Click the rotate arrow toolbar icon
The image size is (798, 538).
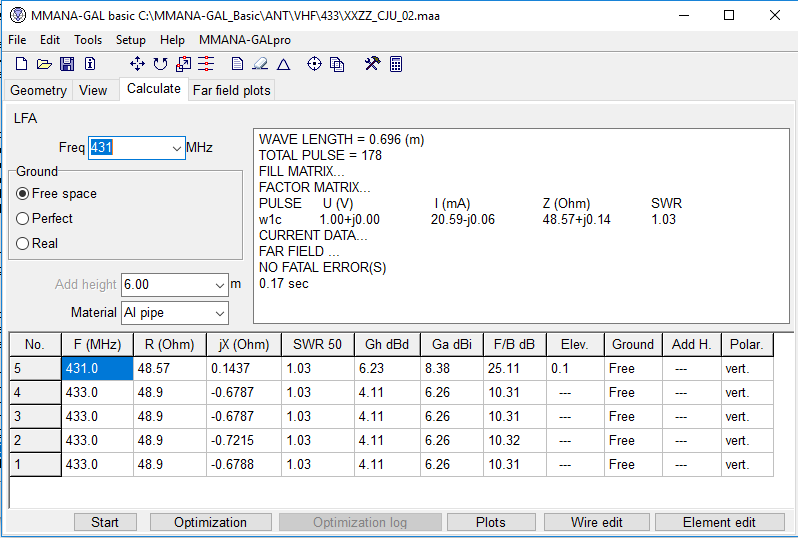coord(160,64)
